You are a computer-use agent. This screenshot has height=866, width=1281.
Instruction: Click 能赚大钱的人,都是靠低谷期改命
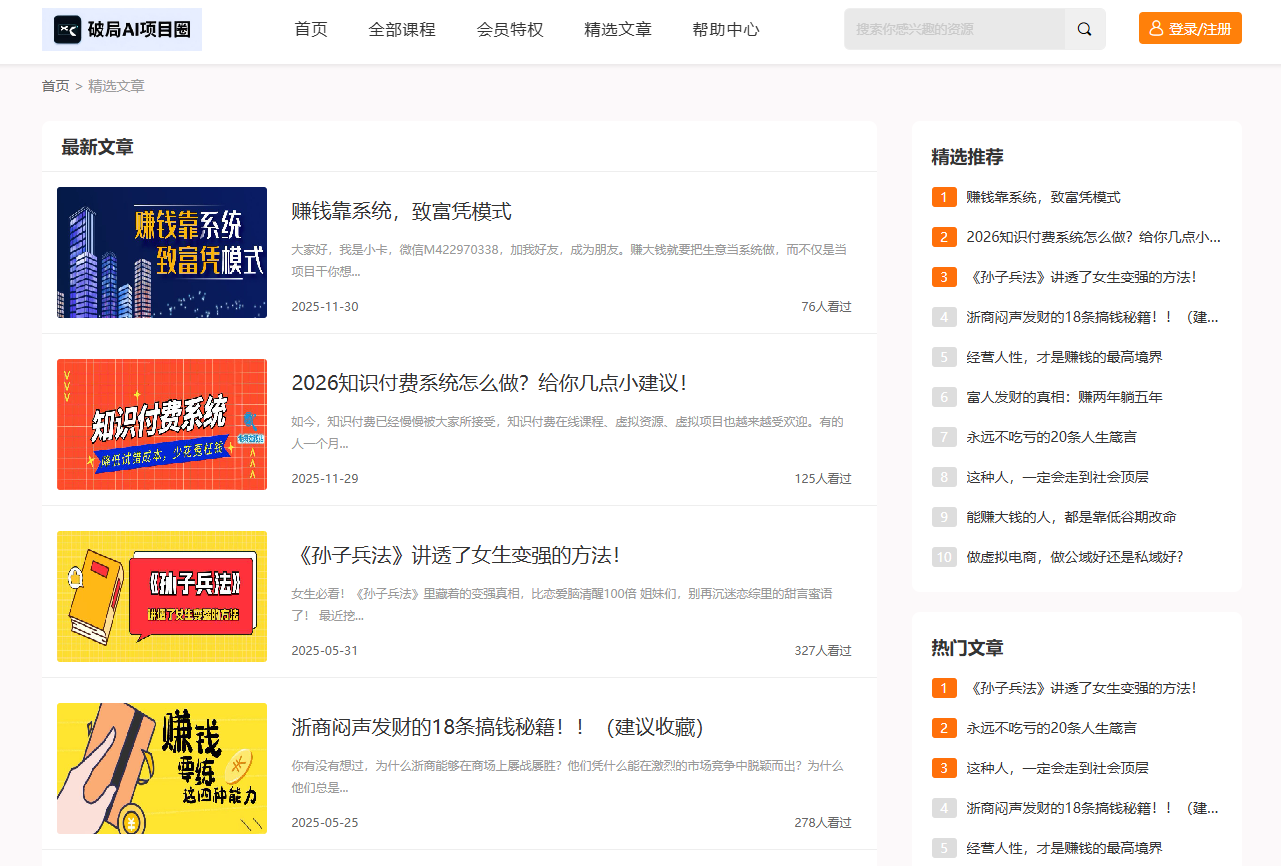[1071, 517]
